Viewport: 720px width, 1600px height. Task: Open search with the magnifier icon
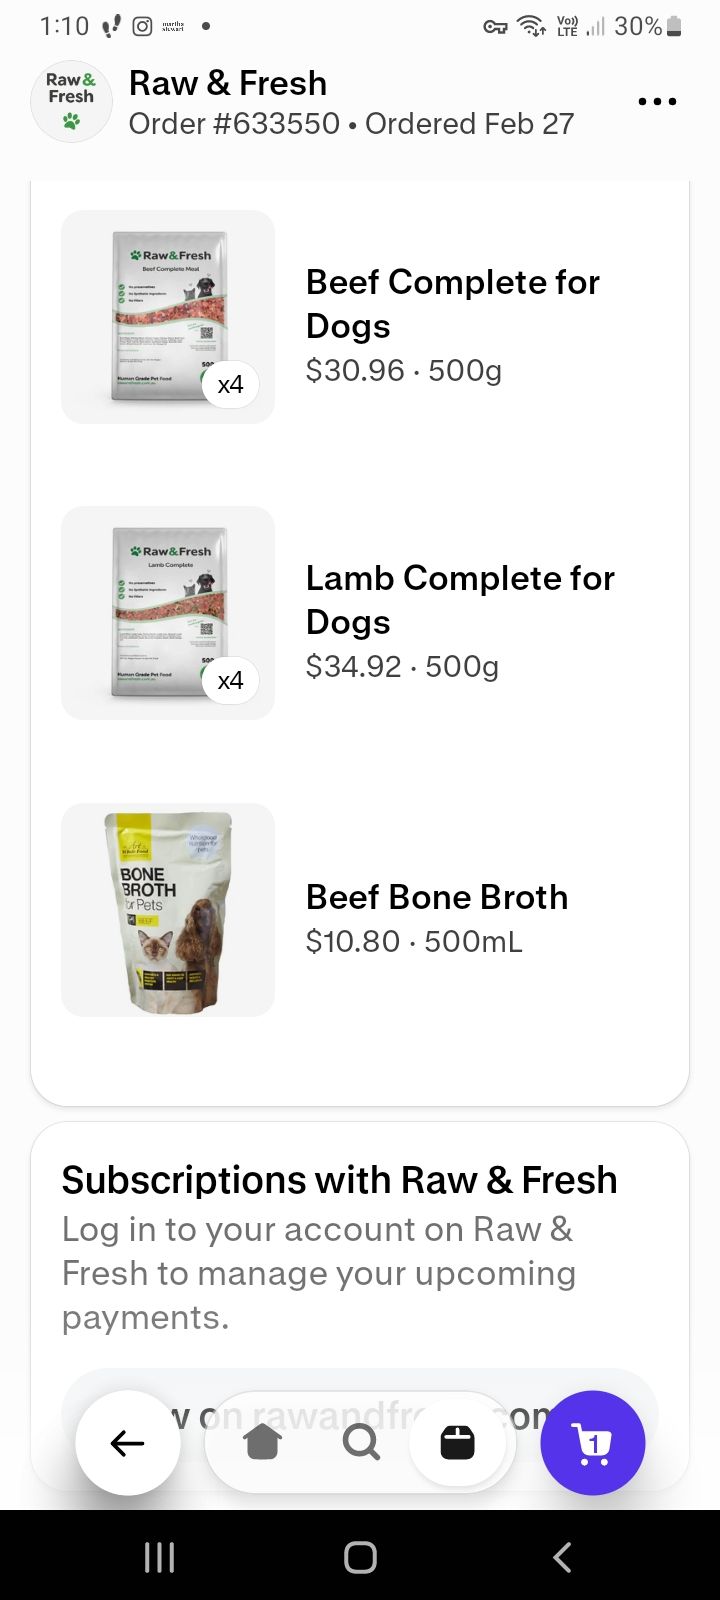(x=360, y=1442)
